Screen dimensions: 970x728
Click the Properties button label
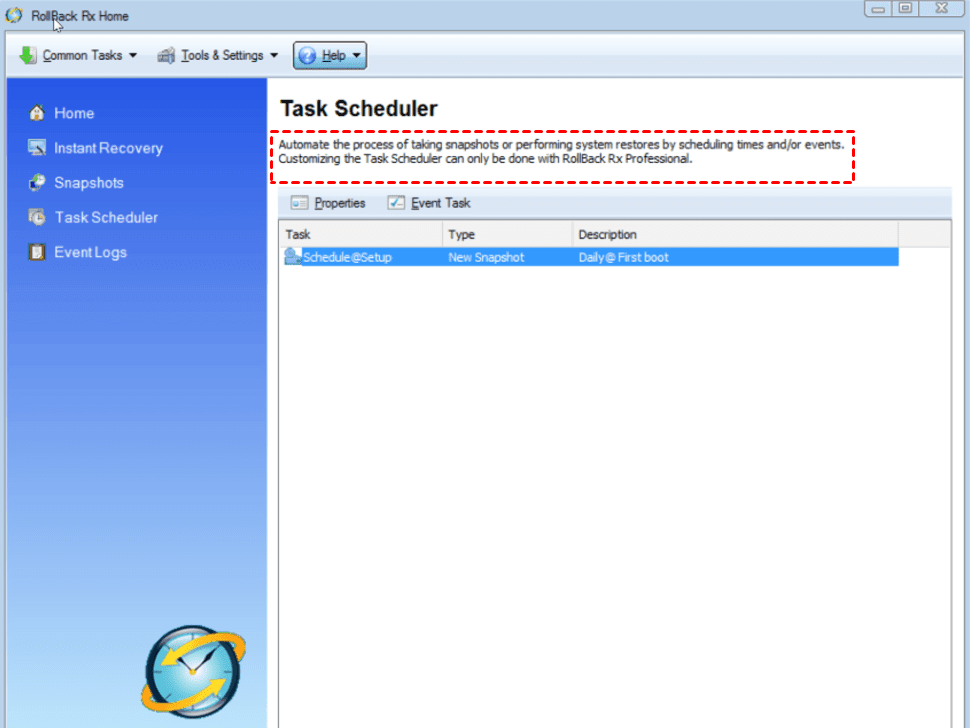[x=340, y=203]
